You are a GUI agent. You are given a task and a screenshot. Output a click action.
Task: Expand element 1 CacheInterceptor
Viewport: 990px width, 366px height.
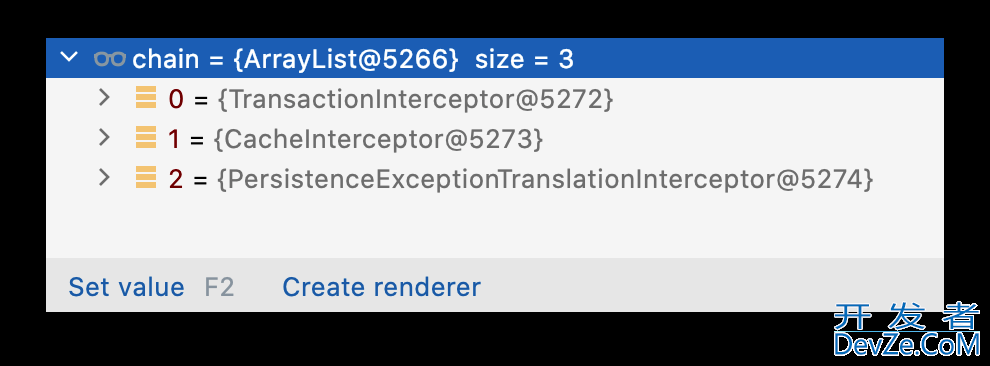(105, 138)
